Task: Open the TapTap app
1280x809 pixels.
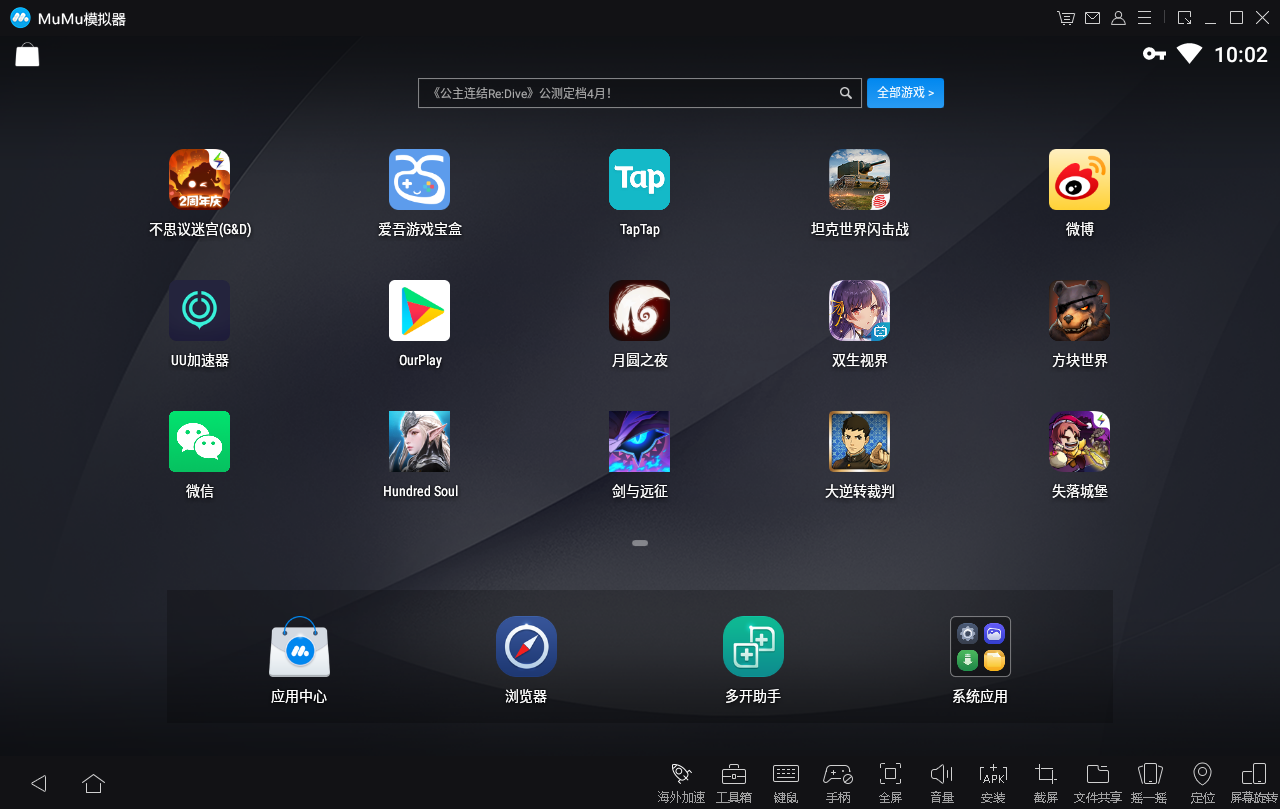Action: pyautogui.click(x=639, y=180)
